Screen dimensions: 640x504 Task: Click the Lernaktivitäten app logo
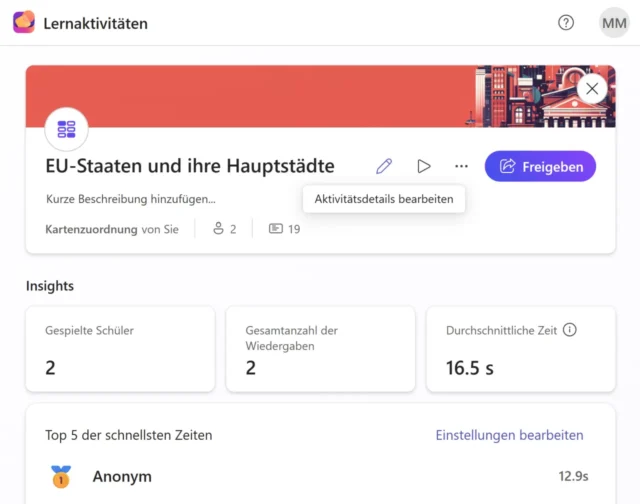[x=24, y=22]
